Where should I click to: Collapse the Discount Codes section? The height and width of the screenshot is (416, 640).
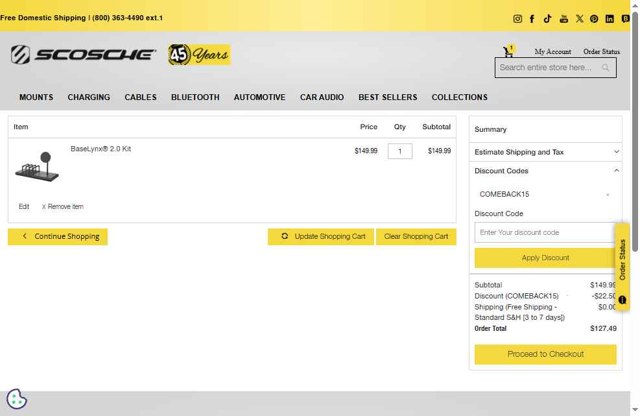coord(546,171)
